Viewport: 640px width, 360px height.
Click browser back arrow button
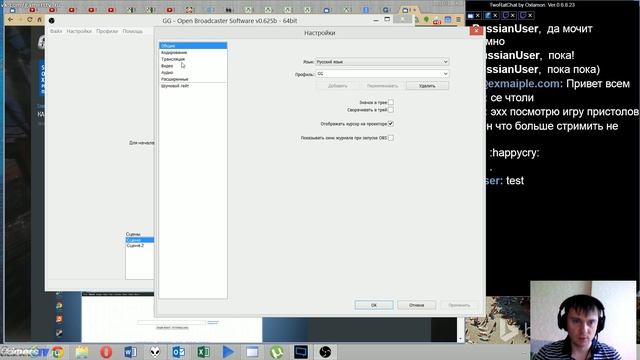[x=11, y=19]
